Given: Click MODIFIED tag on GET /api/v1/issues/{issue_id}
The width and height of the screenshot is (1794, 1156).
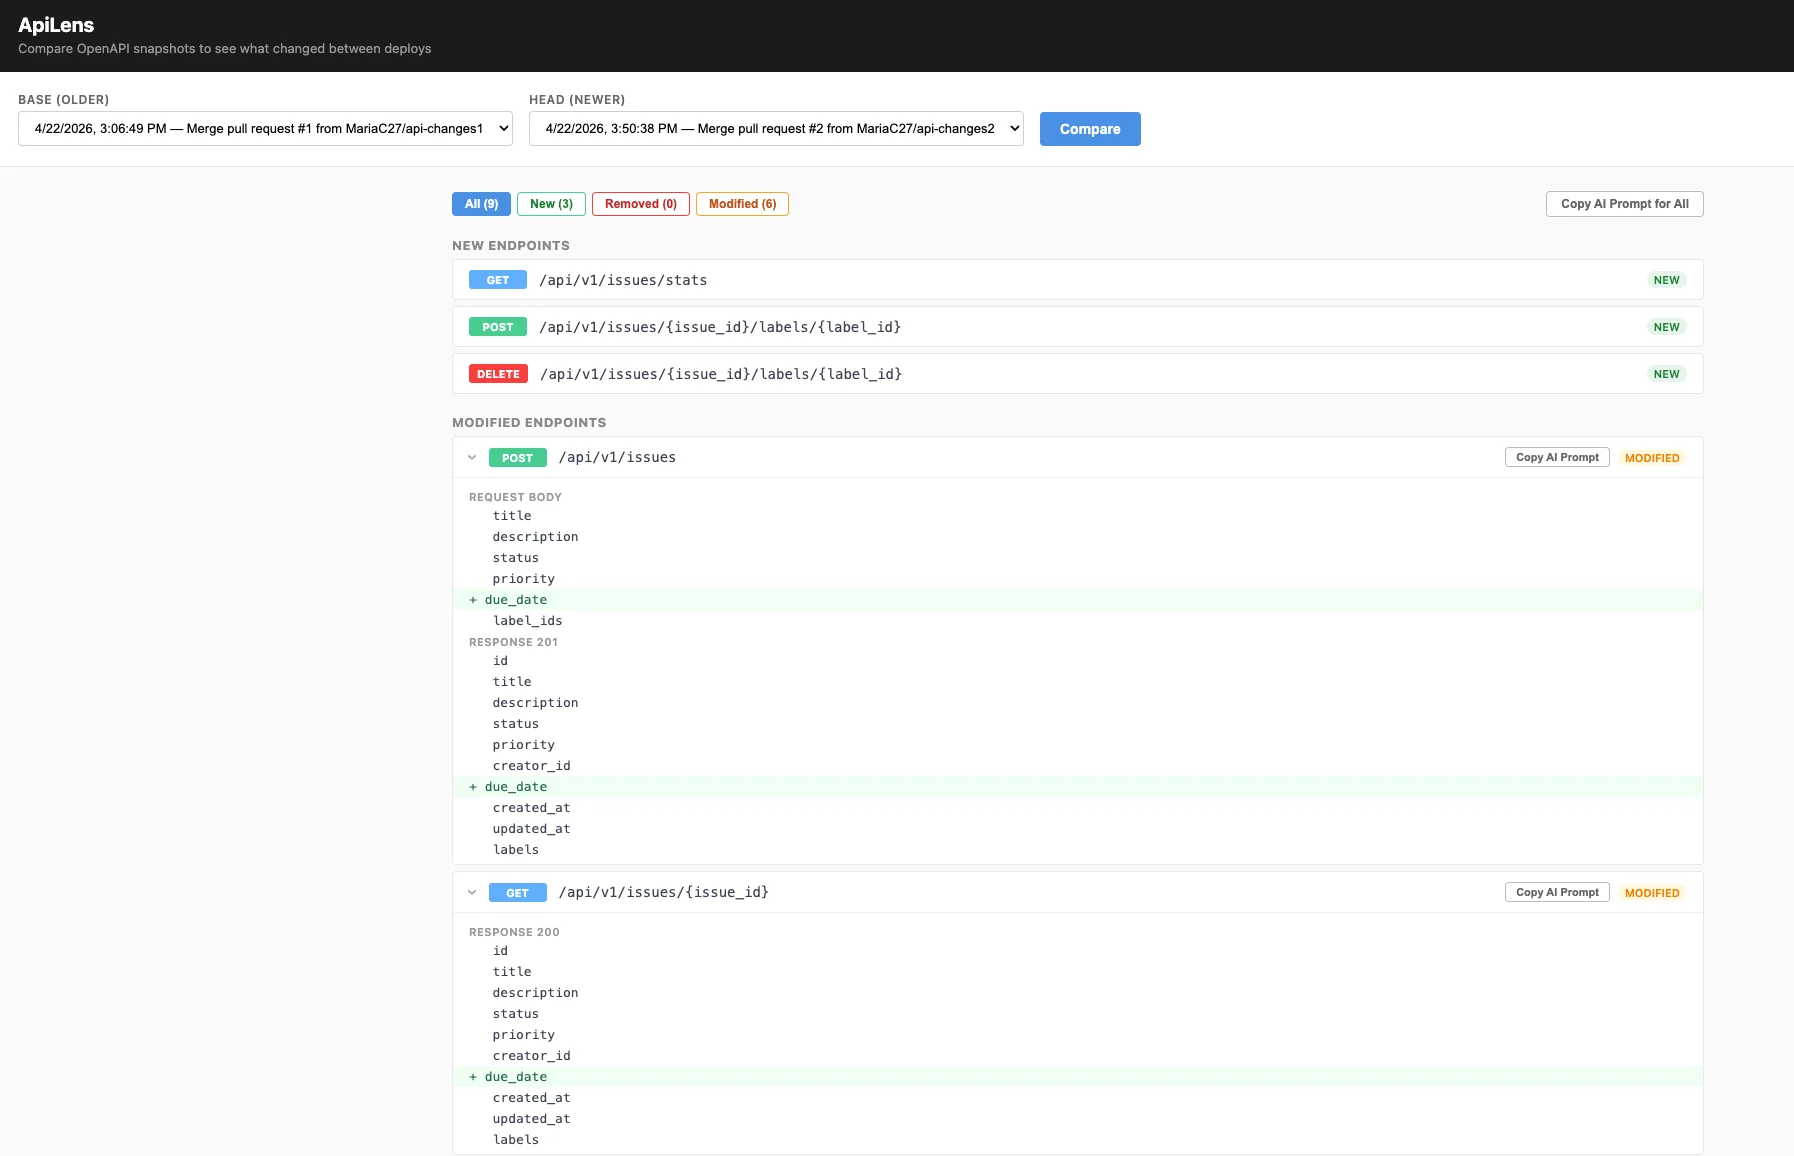Looking at the screenshot, I should 1652,893.
